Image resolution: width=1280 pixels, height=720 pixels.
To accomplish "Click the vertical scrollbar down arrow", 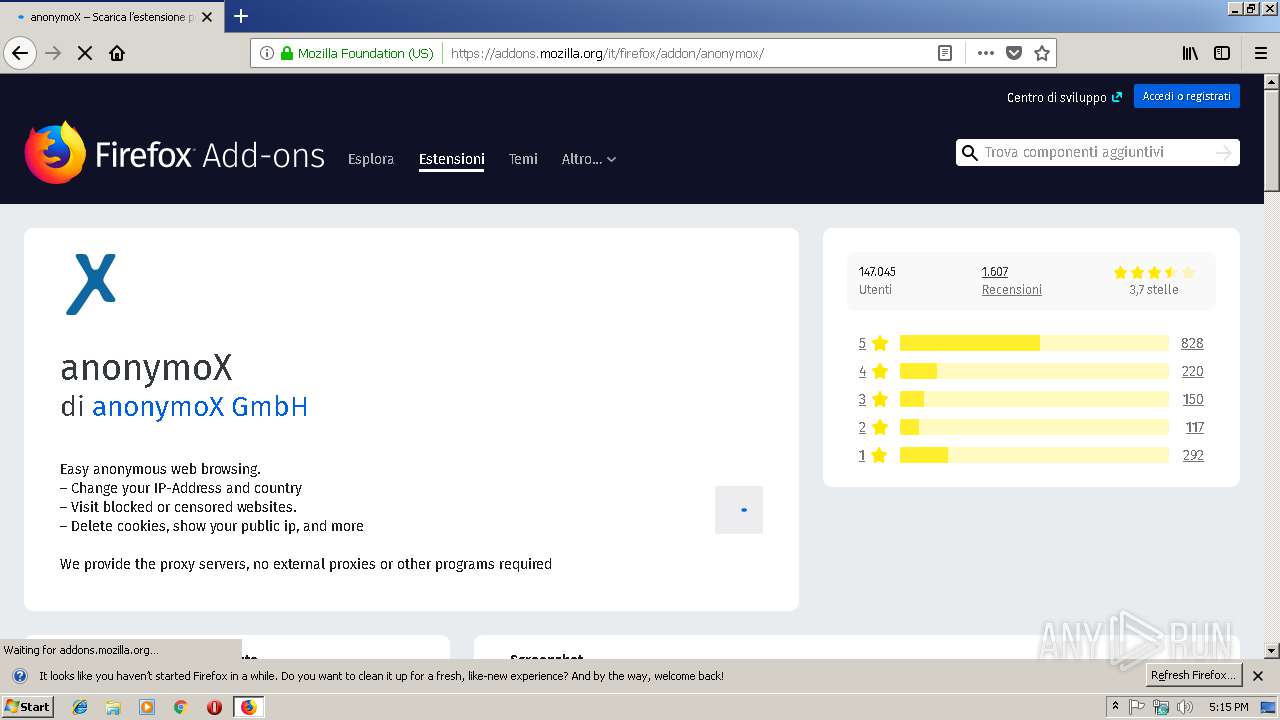I will tap(1272, 650).
